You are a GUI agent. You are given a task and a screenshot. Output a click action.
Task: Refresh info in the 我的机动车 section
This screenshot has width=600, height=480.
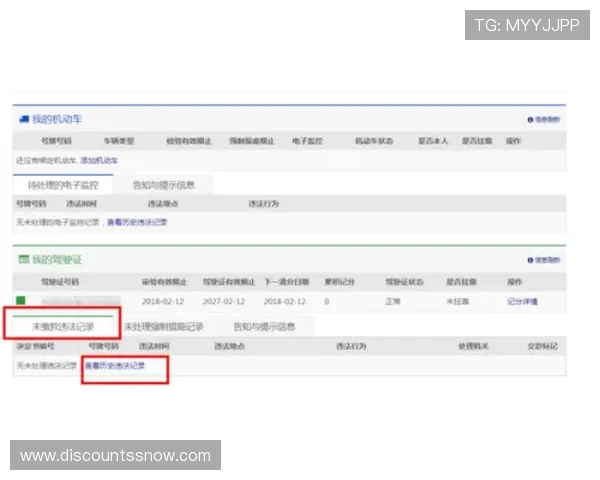point(544,119)
